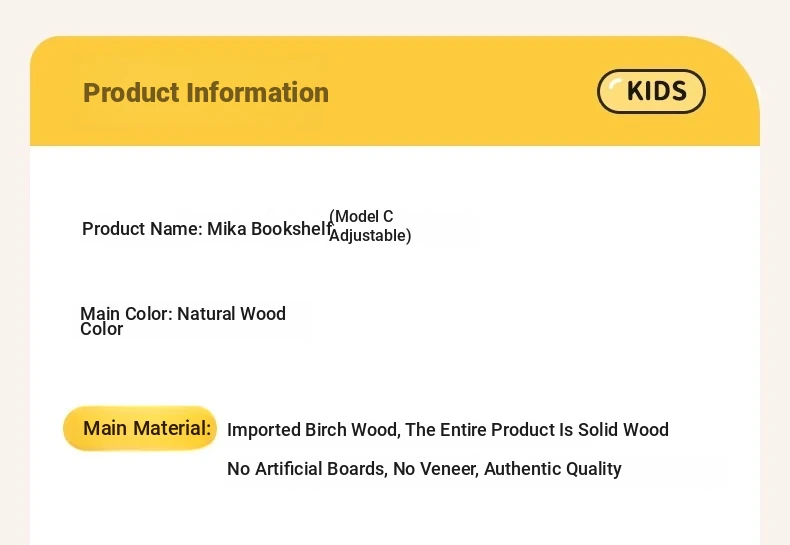Click the Authentic Quality phrase

[x=553, y=469]
